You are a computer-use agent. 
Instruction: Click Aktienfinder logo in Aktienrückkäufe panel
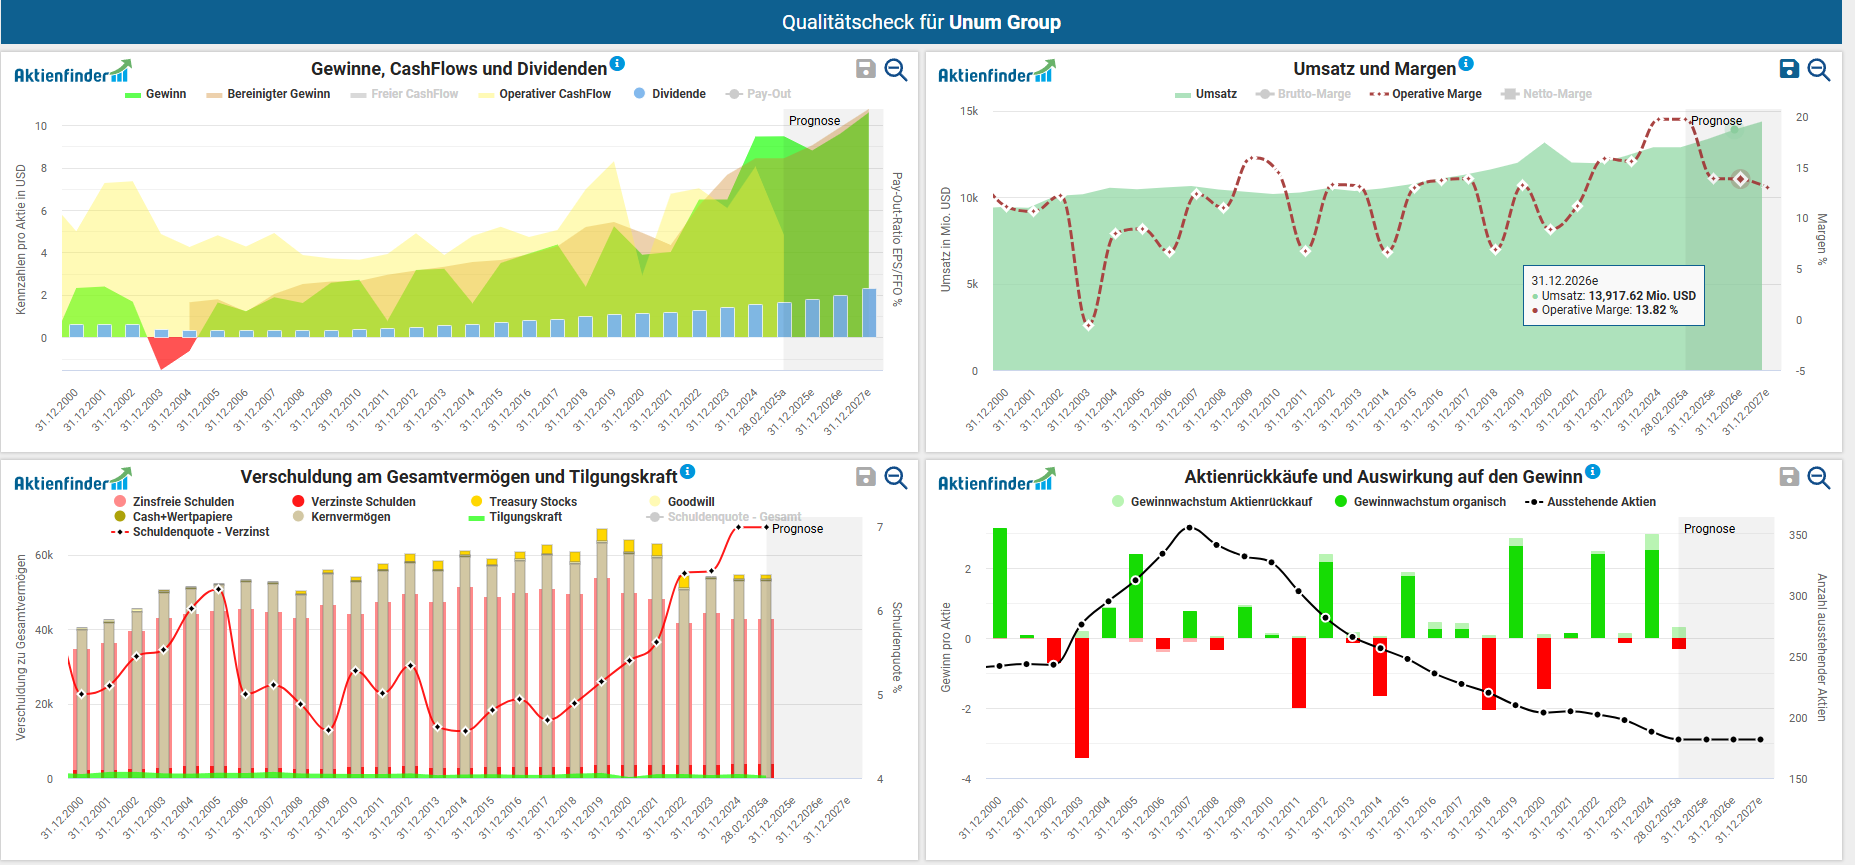996,481
